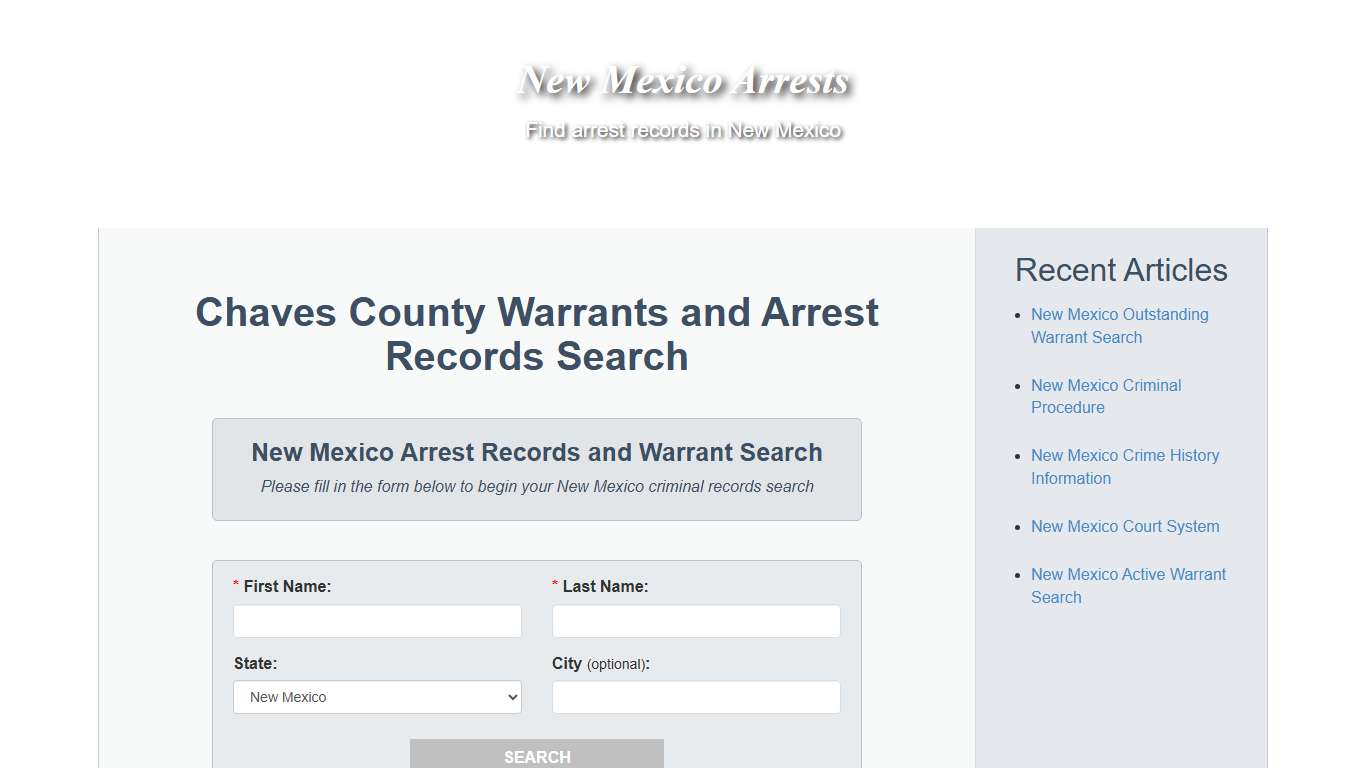
Task: Open New Mexico Court System article
Action: click(1125, 526)
